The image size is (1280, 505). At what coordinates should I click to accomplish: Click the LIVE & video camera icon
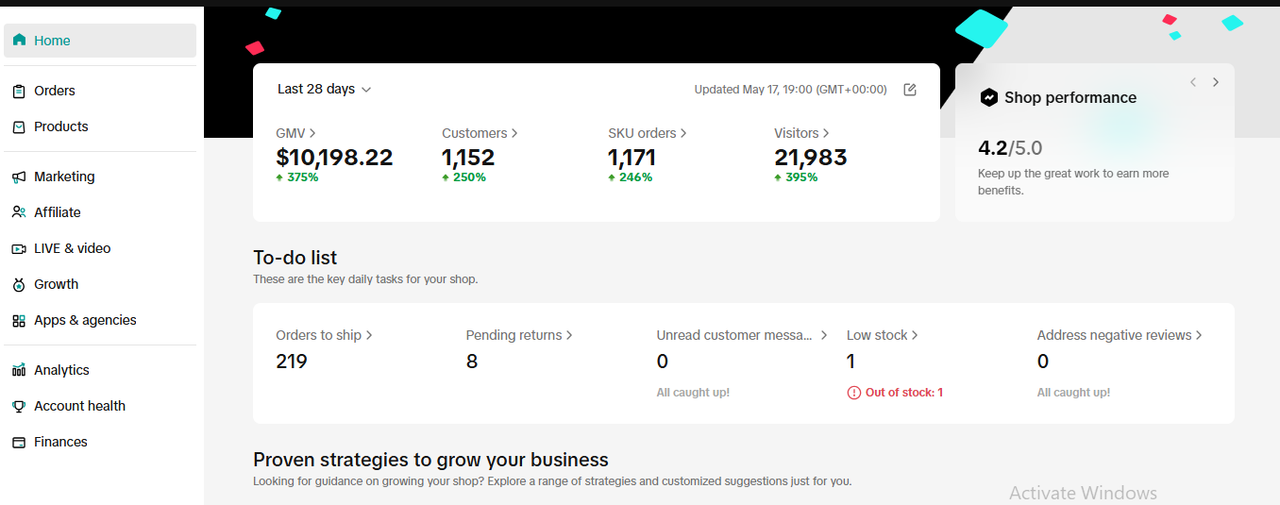pos(18,248)
